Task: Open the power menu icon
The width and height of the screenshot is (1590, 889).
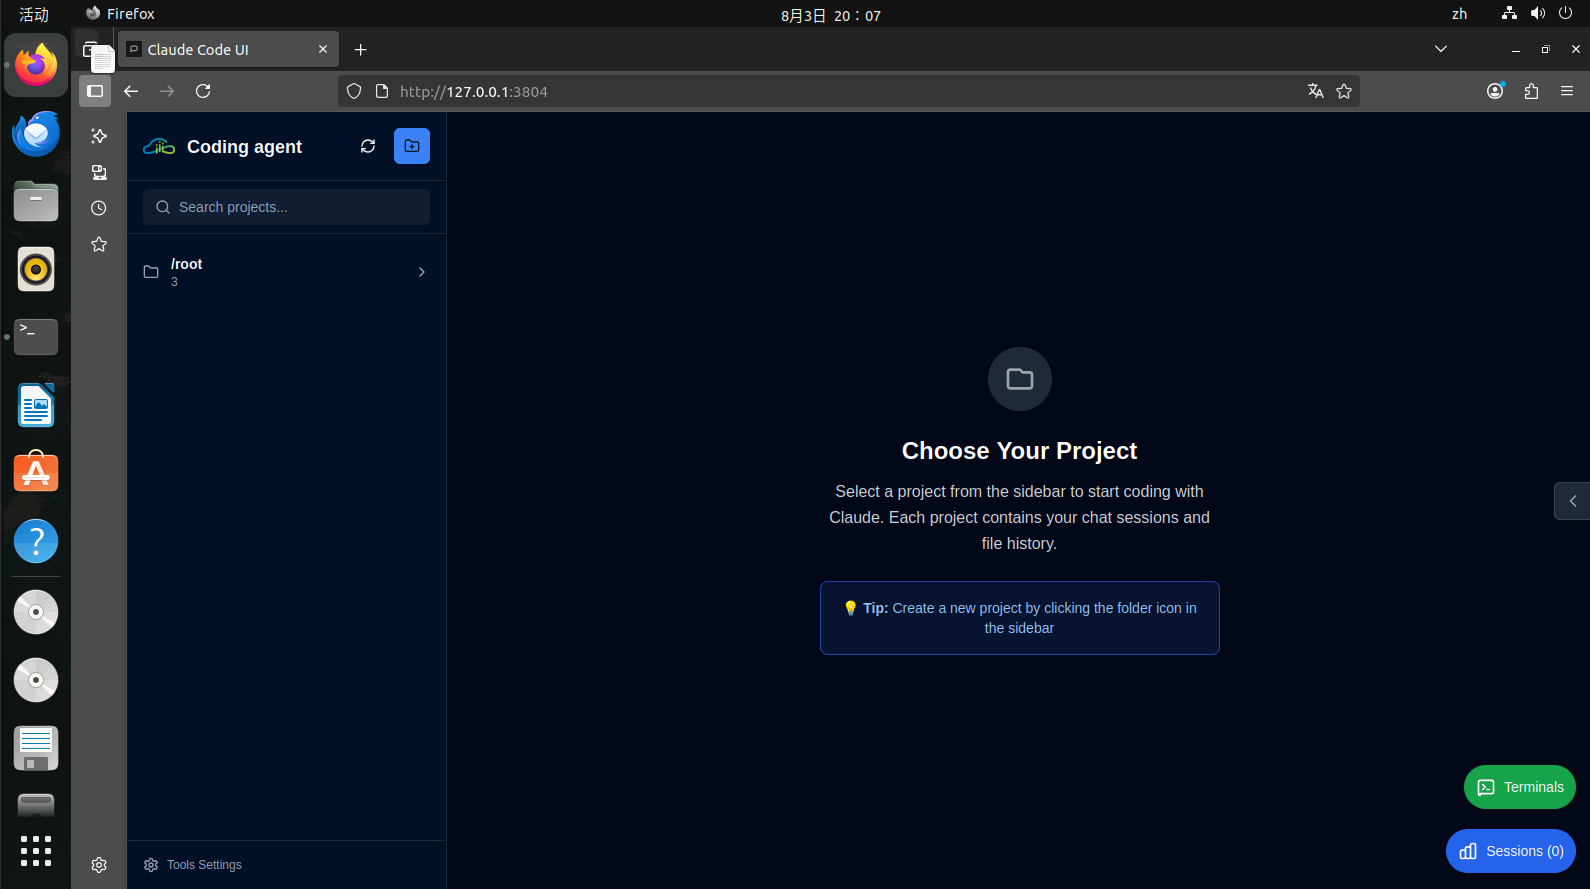Action: (x=1566, y=13)
